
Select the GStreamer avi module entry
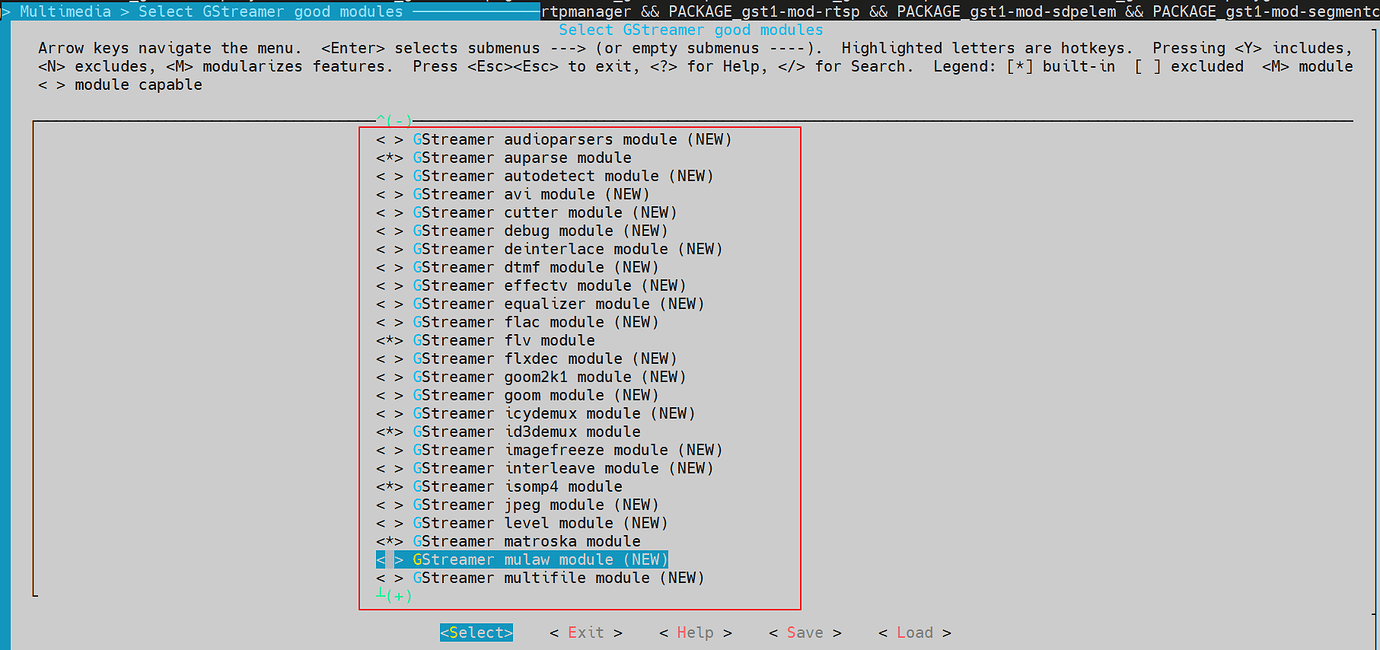[x=530, y=194]
